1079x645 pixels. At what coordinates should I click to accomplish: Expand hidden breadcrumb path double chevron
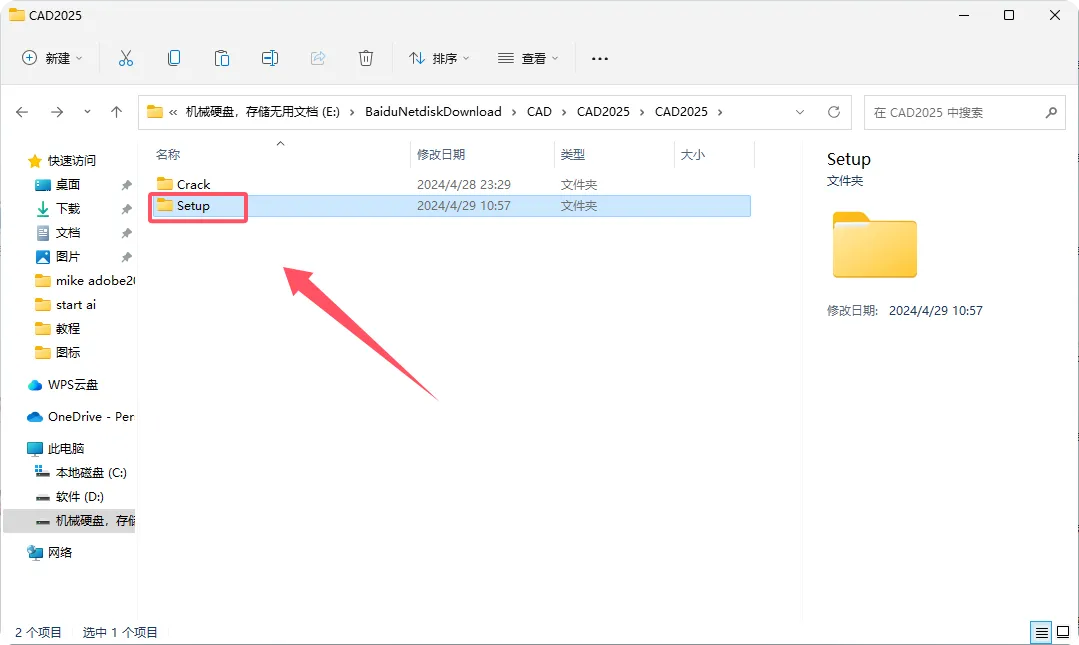pos(173,112)
